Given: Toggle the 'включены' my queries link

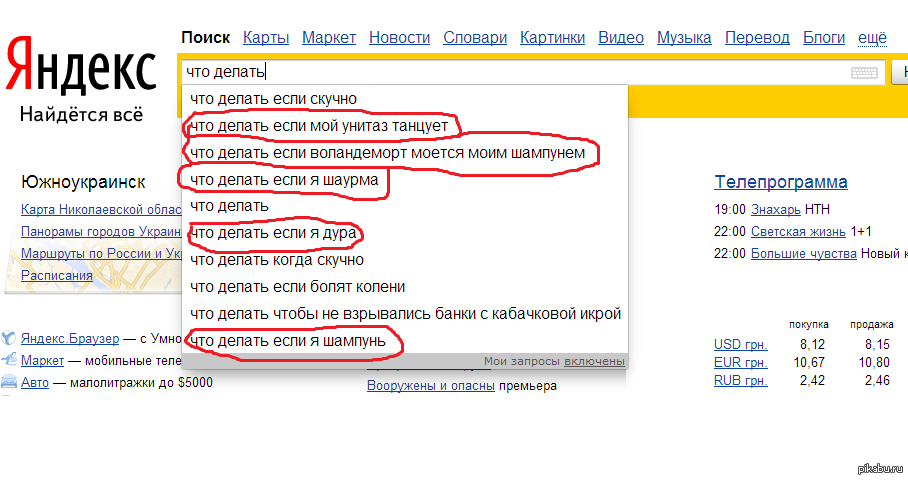Looking at the screenshot, I should 594,361.
